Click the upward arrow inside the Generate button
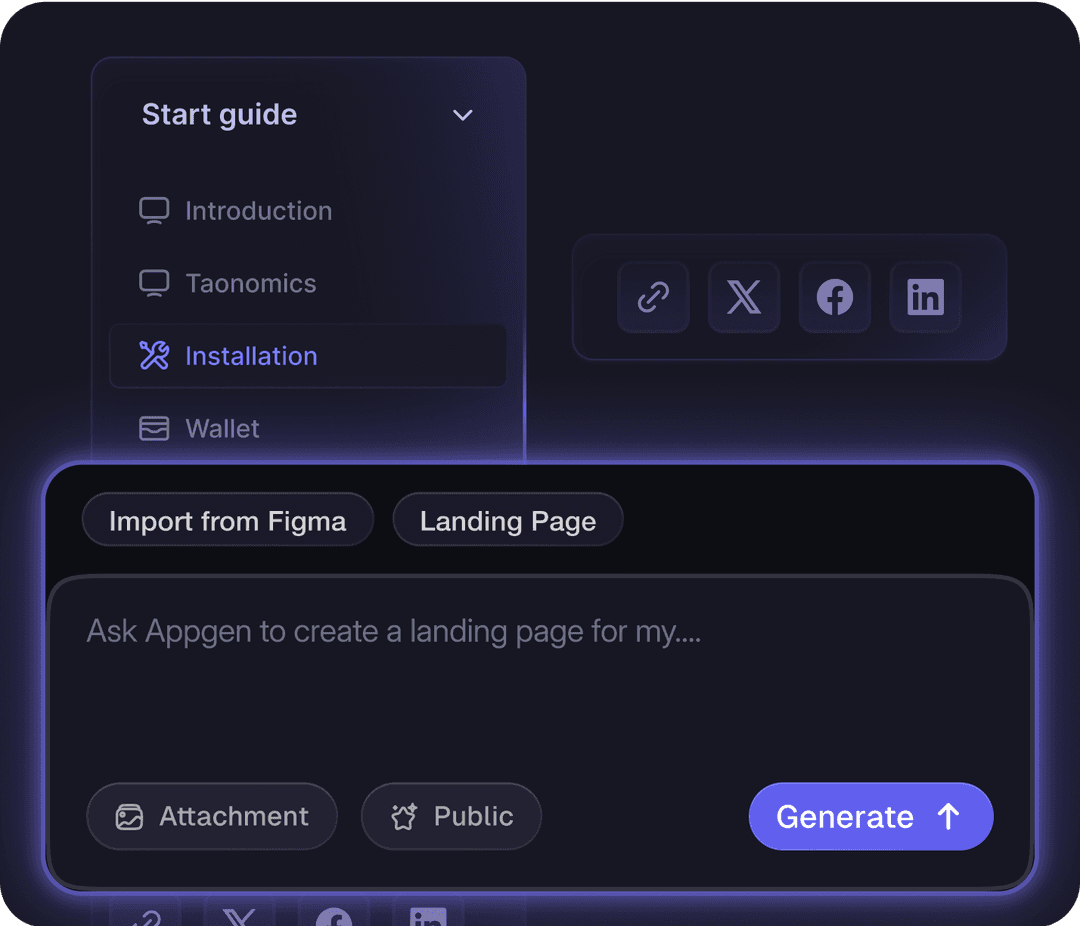This screenshot has height=926, width=1080. pyautogui.click(x=946, y=816)
